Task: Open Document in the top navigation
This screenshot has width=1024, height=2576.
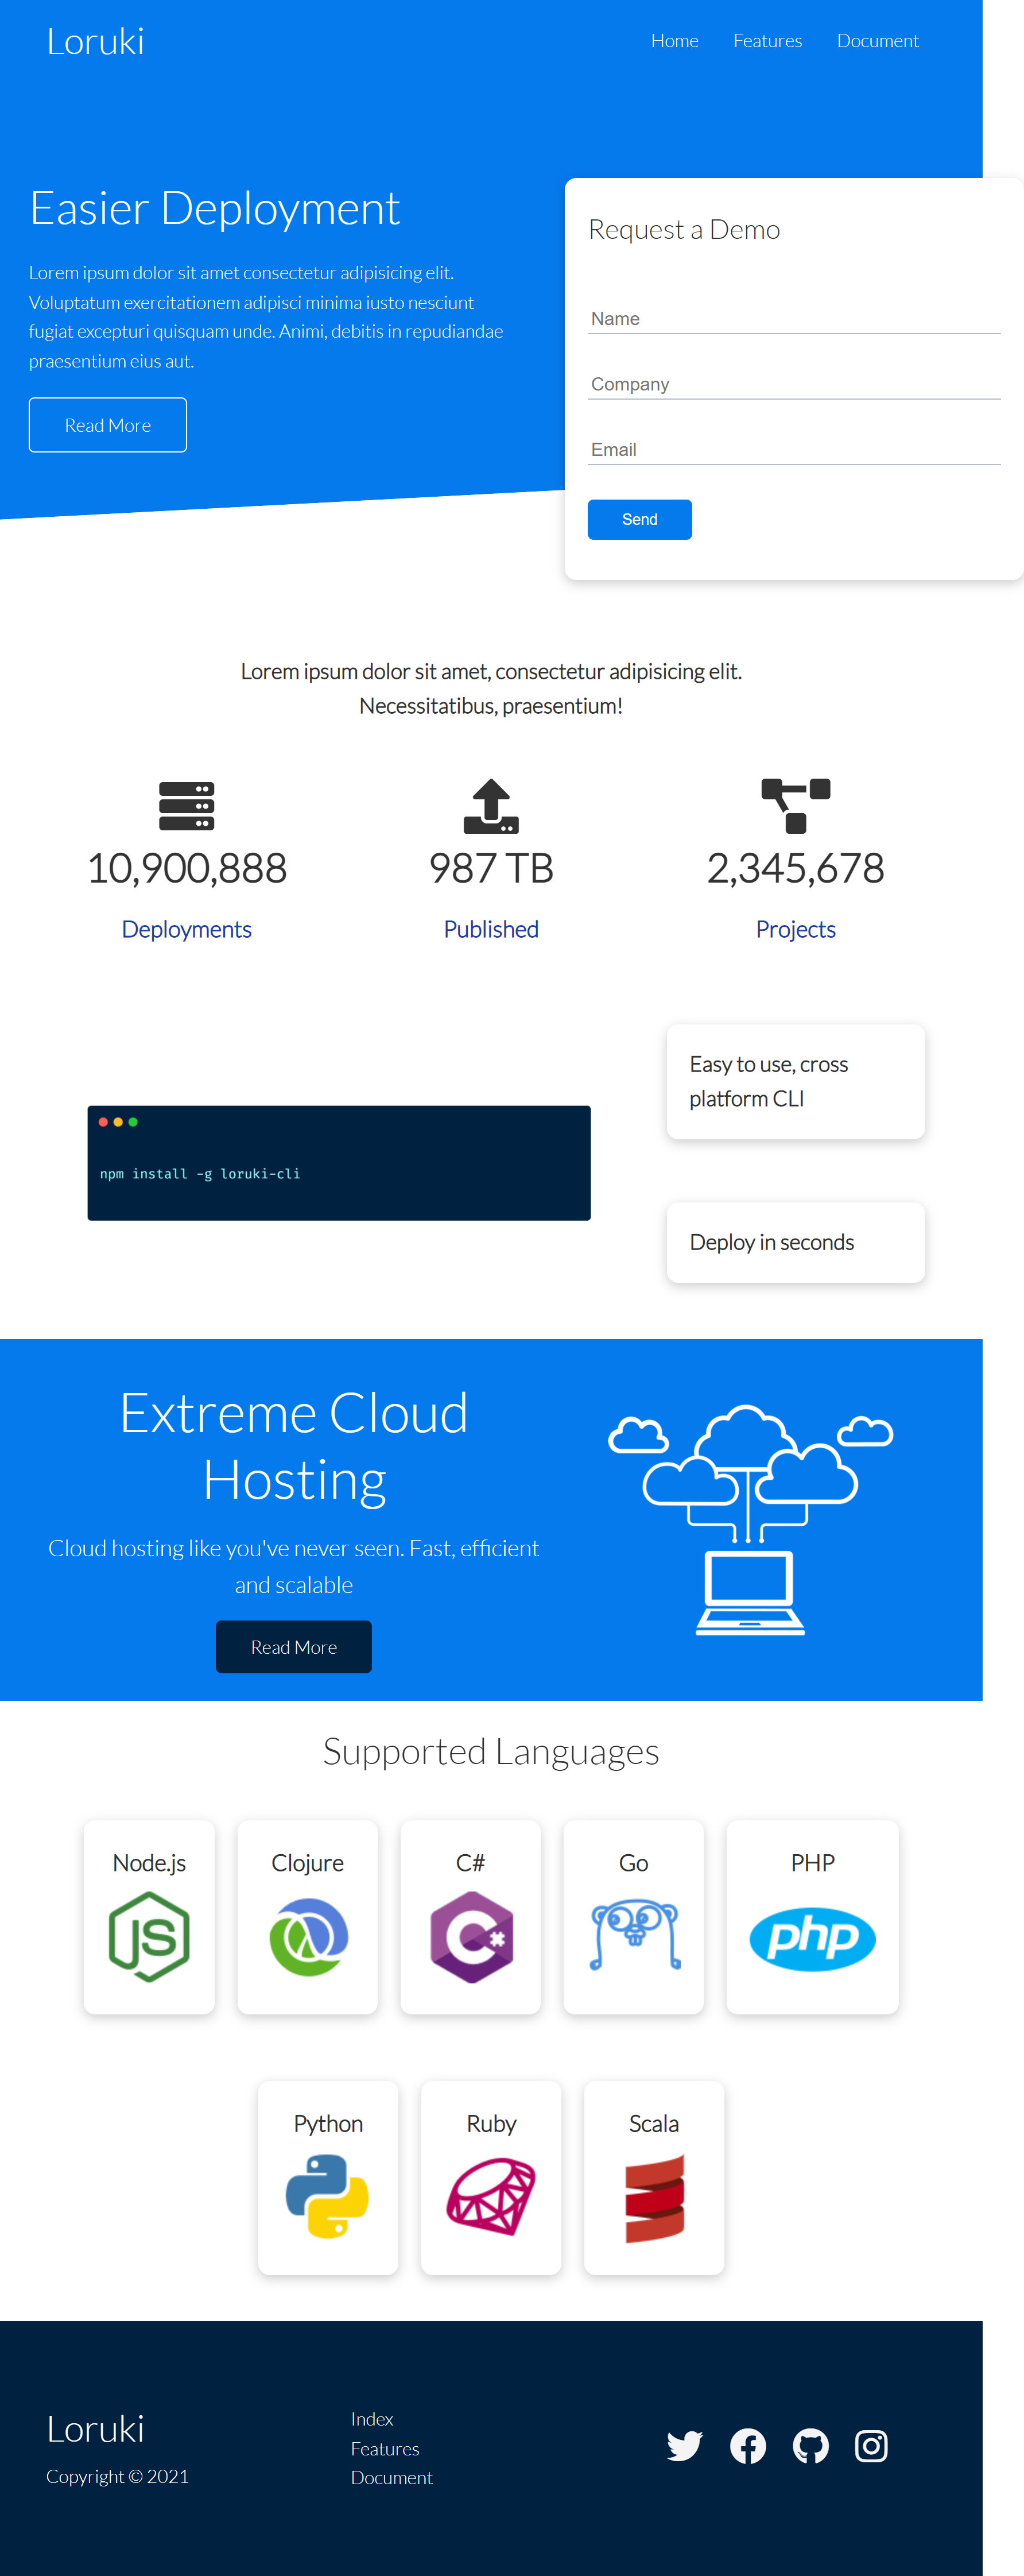Action: 878,41
